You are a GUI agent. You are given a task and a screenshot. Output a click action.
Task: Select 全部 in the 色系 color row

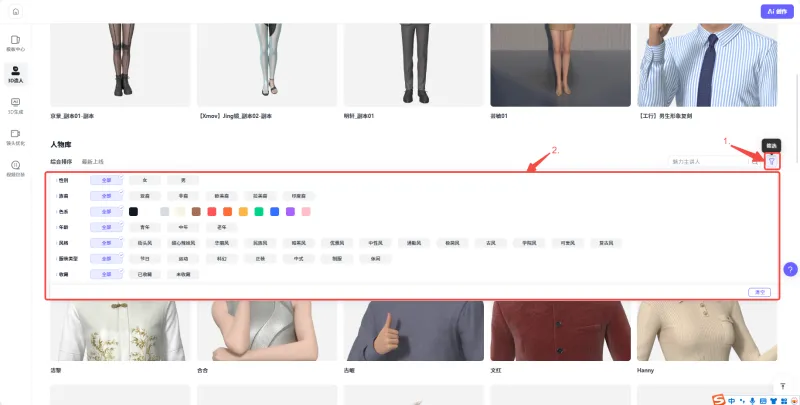(106, 212)
